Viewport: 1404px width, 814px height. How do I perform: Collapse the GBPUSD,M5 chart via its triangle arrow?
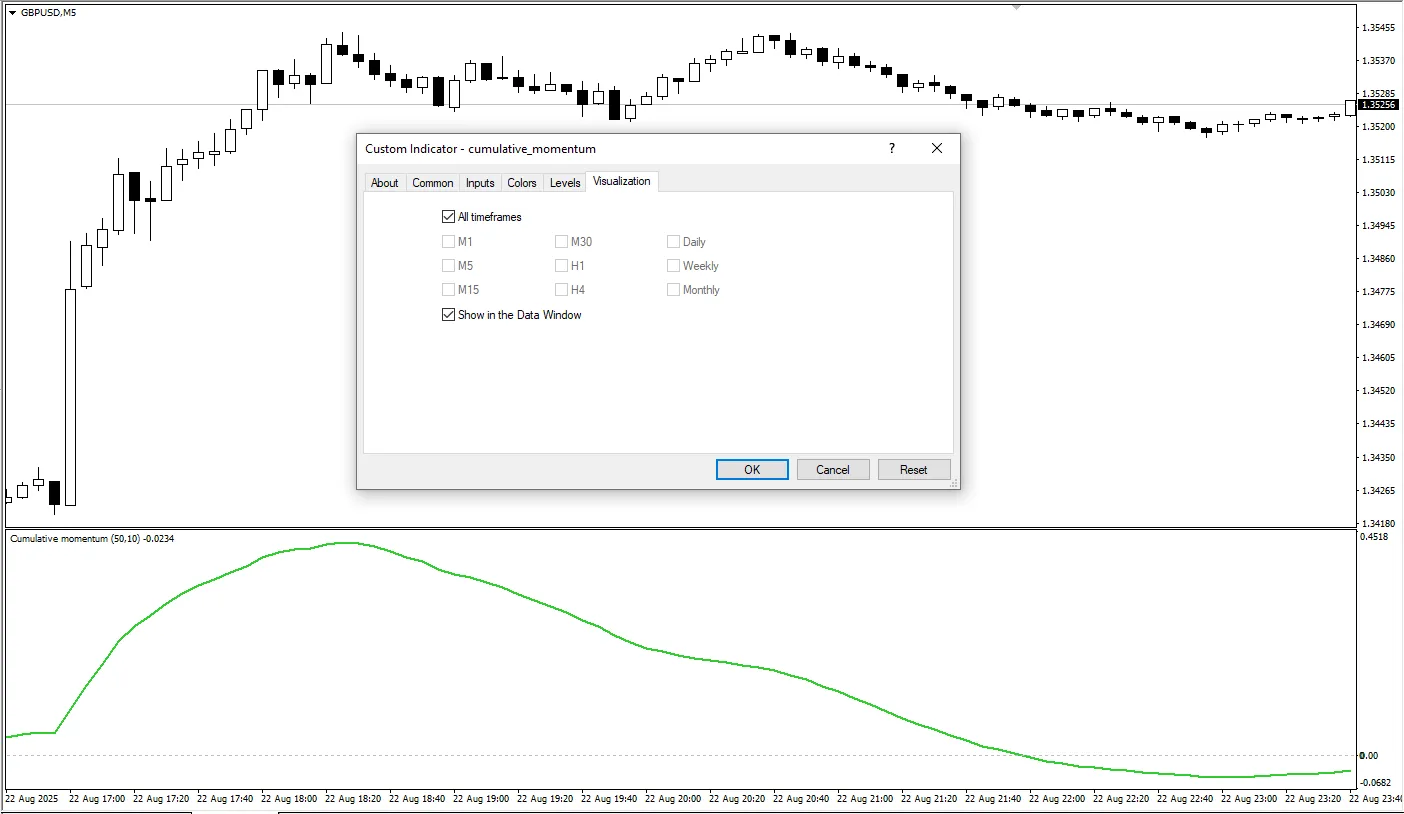tap(10, 13)
